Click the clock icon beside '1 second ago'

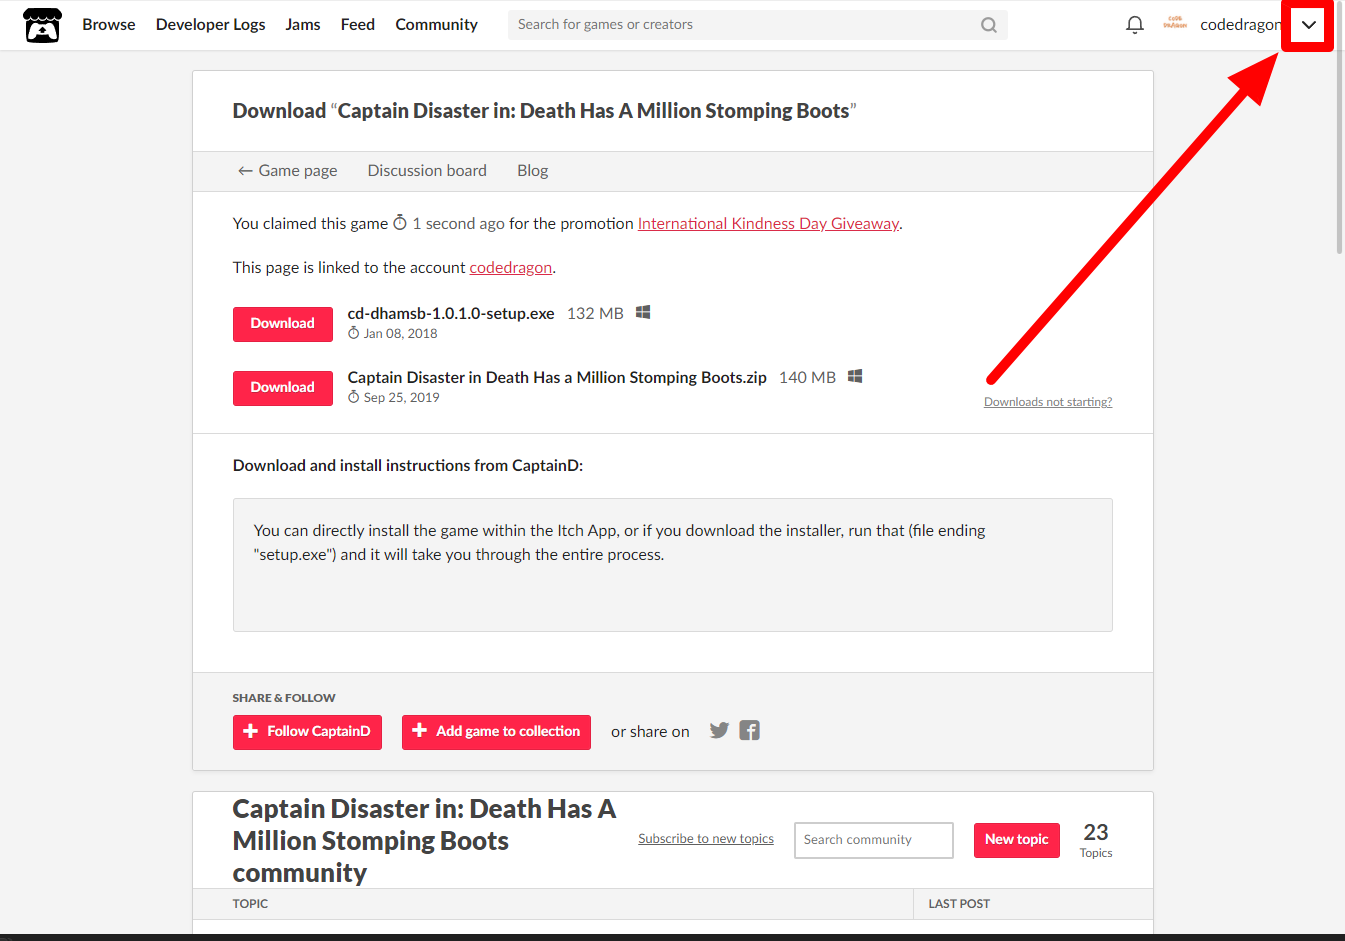(x=400, y=222)
